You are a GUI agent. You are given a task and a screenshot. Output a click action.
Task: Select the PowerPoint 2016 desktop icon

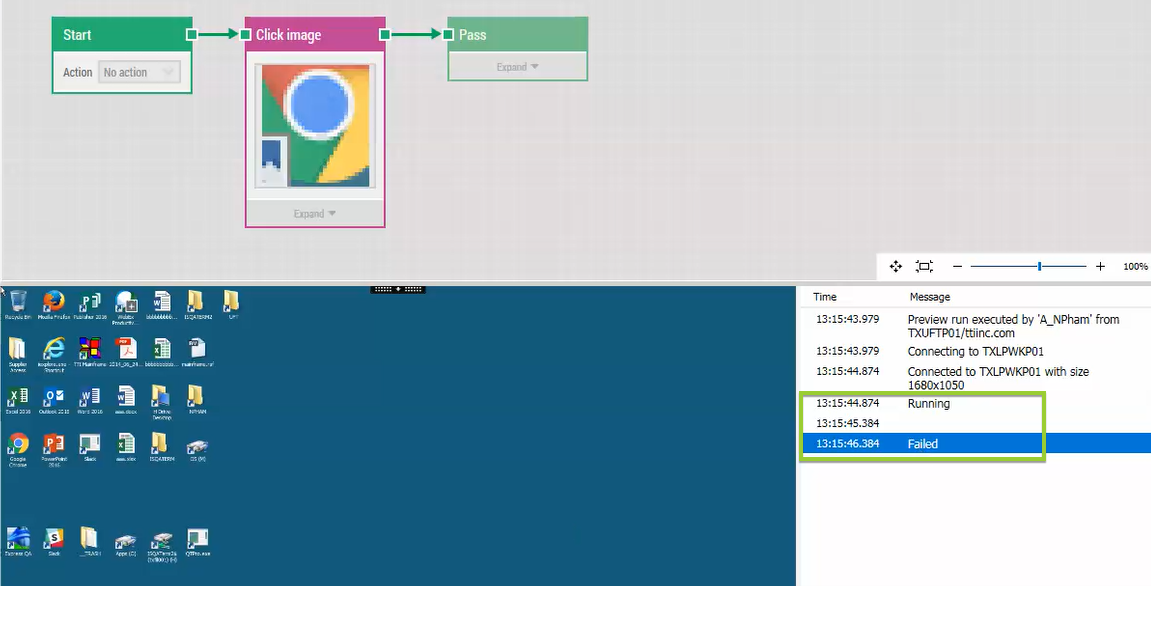pos(54,449)
